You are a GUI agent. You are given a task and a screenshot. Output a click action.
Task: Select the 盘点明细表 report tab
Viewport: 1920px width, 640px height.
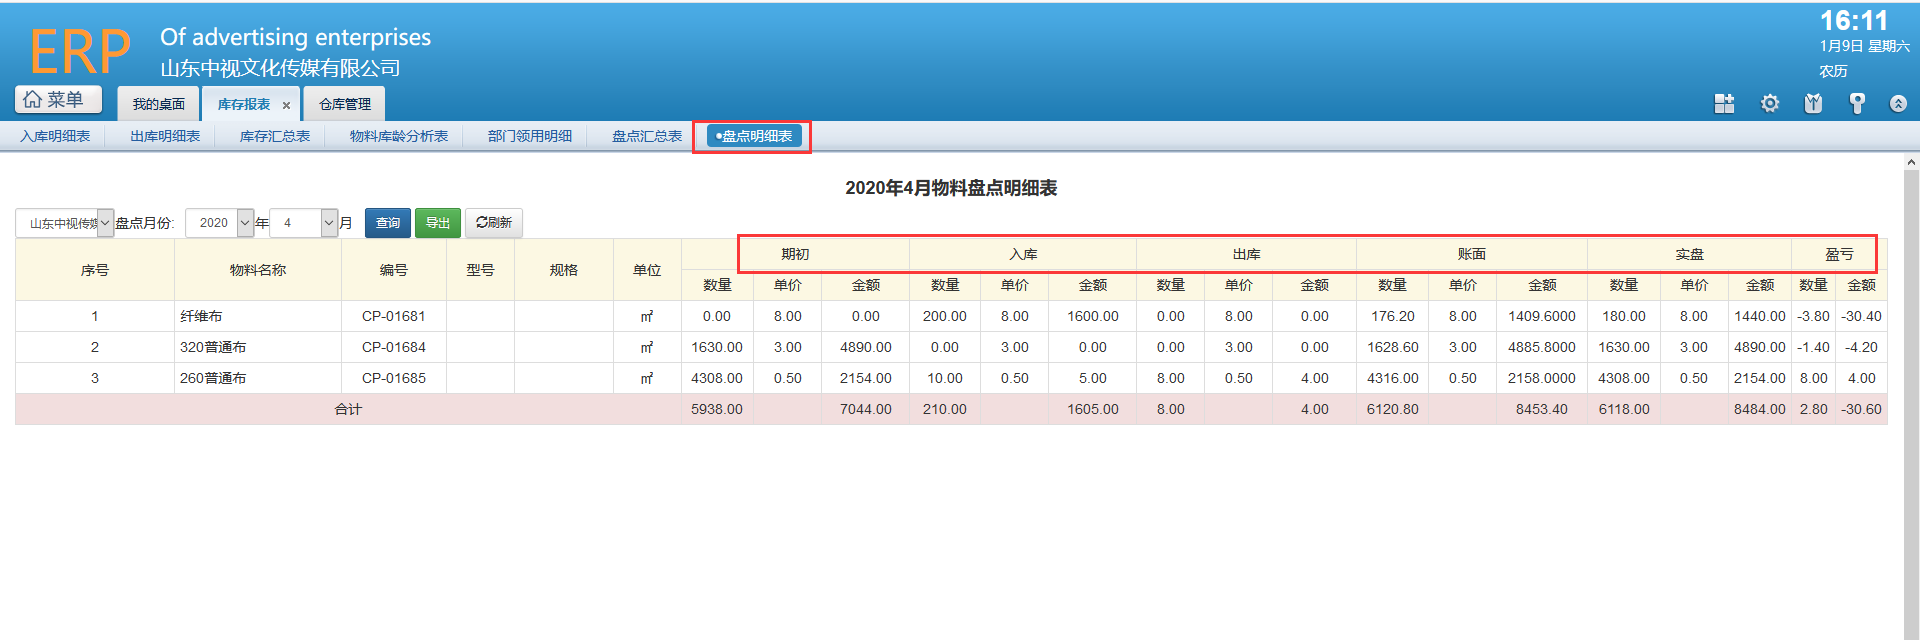tap(754, 136)
